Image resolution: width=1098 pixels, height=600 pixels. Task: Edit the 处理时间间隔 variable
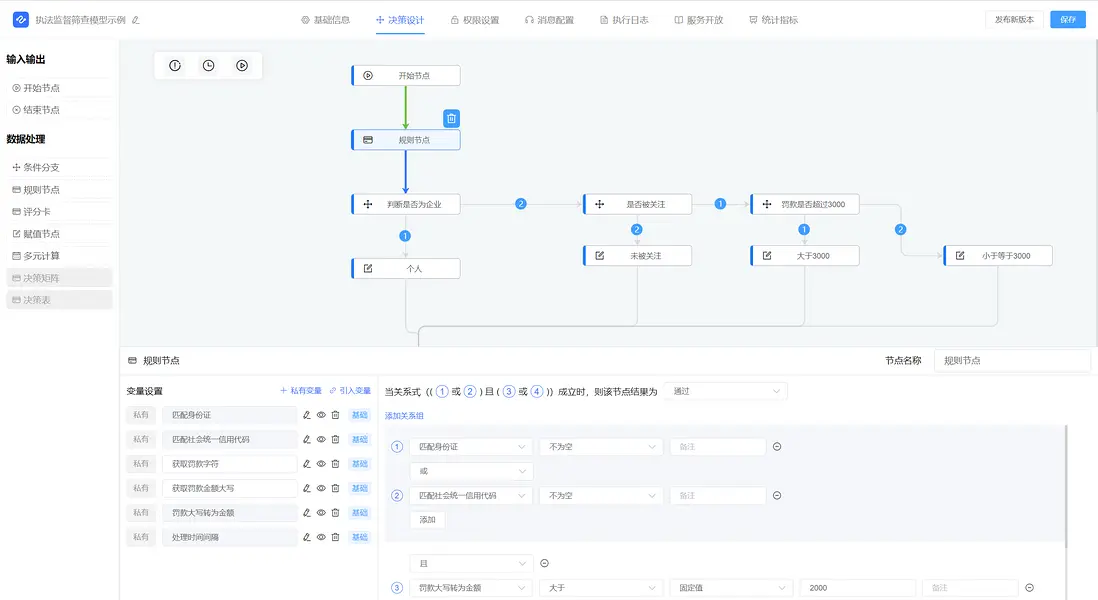(307, 538)
